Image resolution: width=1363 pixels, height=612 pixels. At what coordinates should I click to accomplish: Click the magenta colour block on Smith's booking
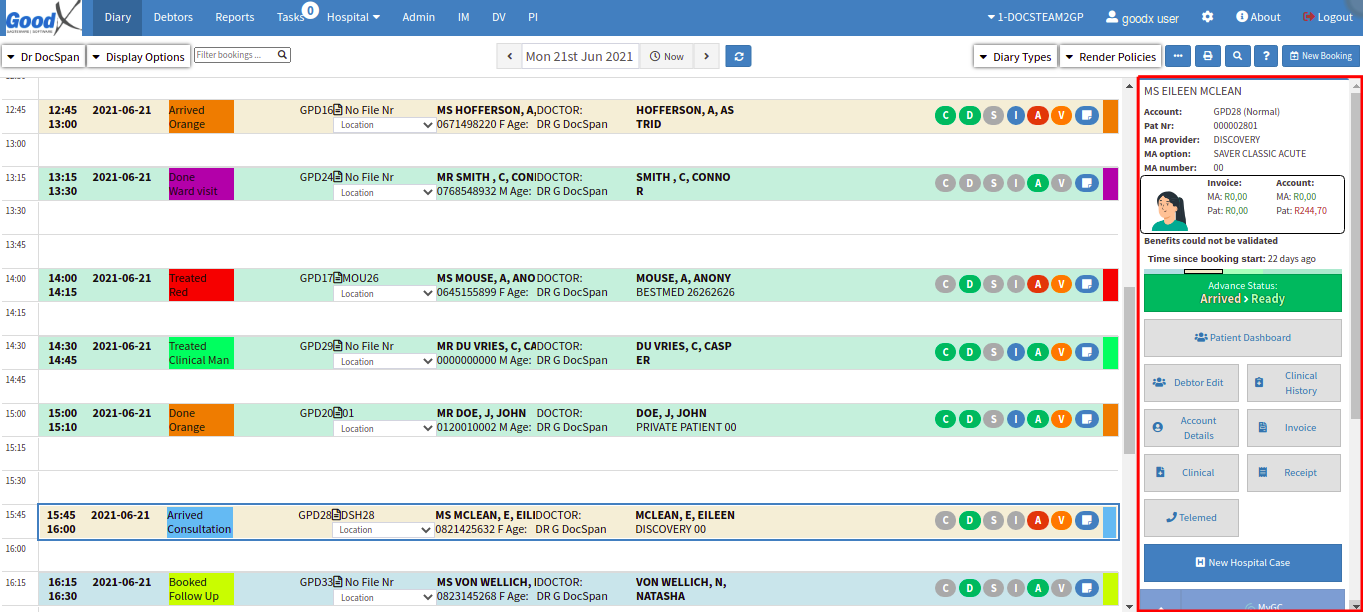tap(1110, 184)
